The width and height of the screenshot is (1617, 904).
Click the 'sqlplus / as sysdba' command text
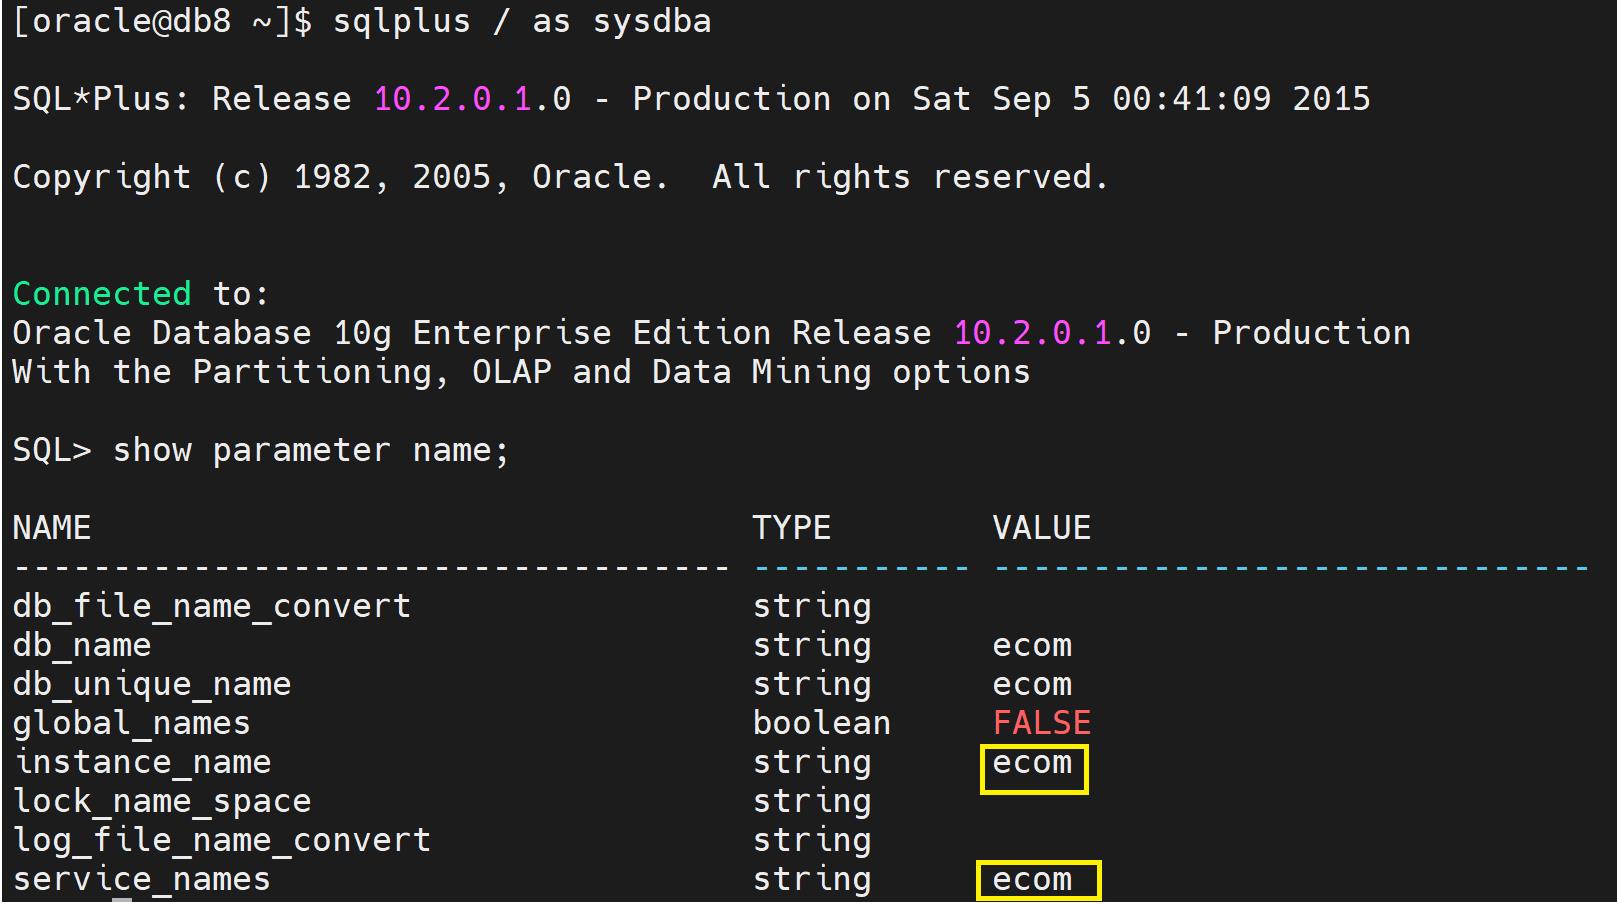[x=522, y=21]
